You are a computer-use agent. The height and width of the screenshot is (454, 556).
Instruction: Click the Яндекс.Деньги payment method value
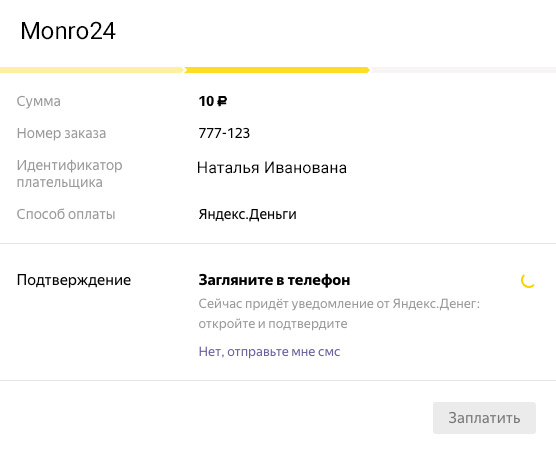248,214
